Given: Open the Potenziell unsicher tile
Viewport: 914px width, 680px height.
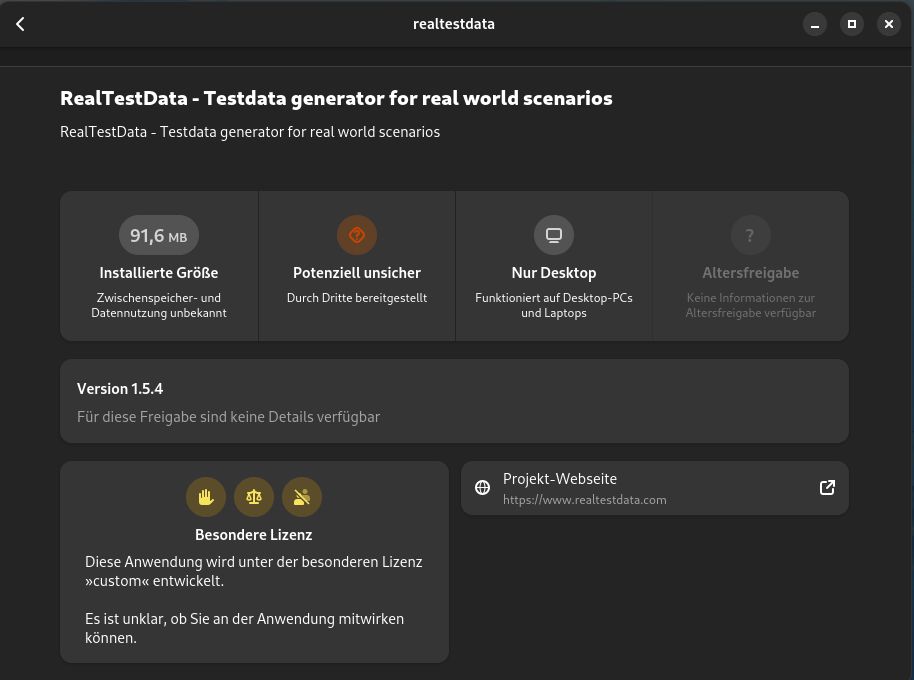Looking at the screenshot, I should (x=357, y=266).
